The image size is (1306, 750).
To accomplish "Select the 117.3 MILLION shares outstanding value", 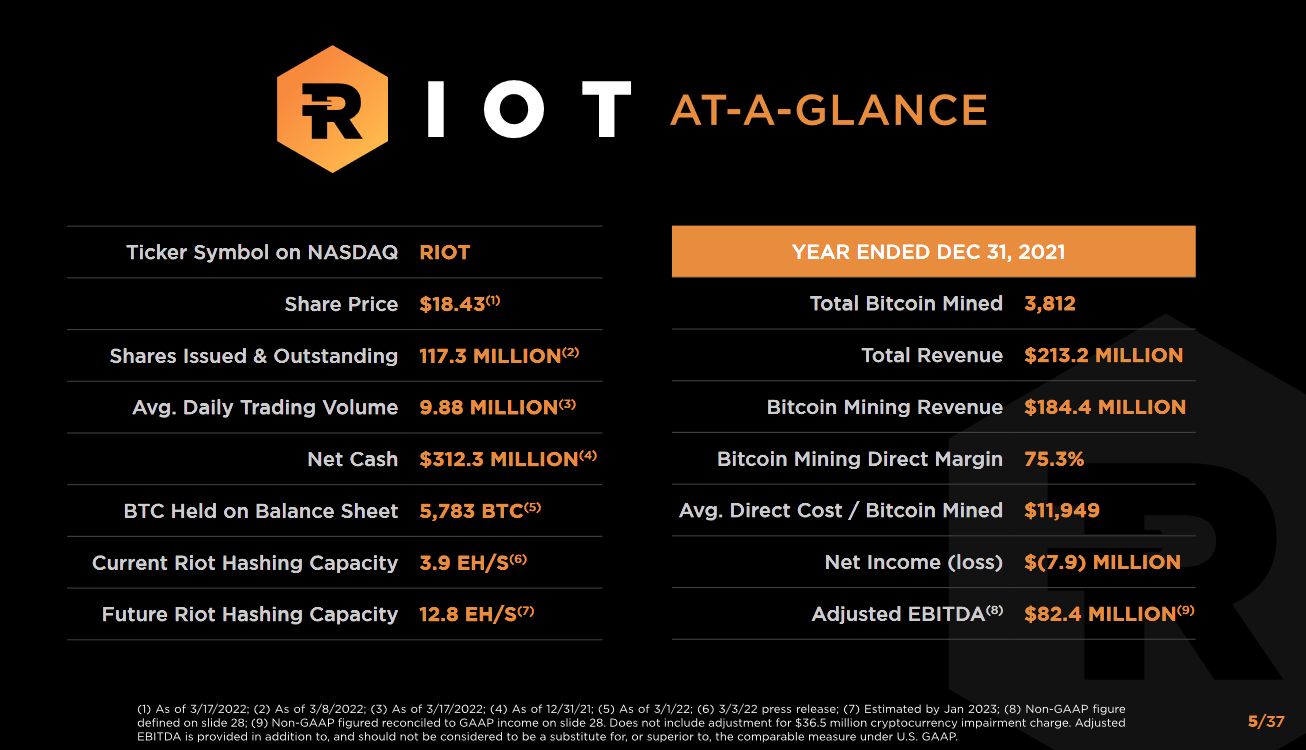I will [x=490, y=356].
